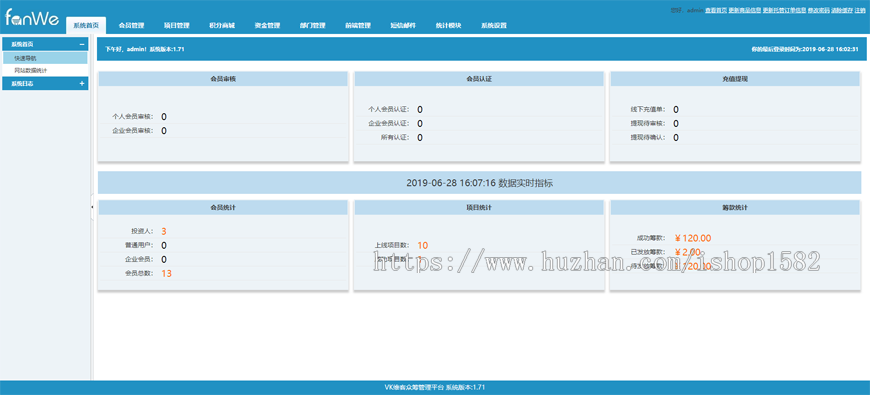Expand the 系统日志 sidebar section plus icon
Image resolution: width=870 pixels, height=395 pixels.
tap(82, 83)
